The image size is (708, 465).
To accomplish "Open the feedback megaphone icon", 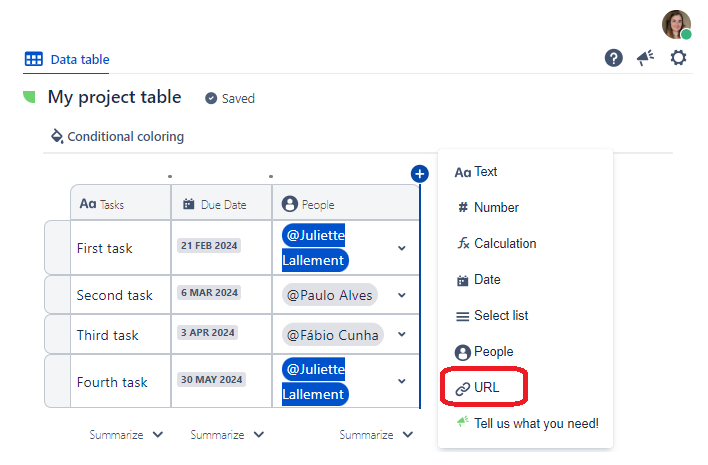I will point(645,58).
